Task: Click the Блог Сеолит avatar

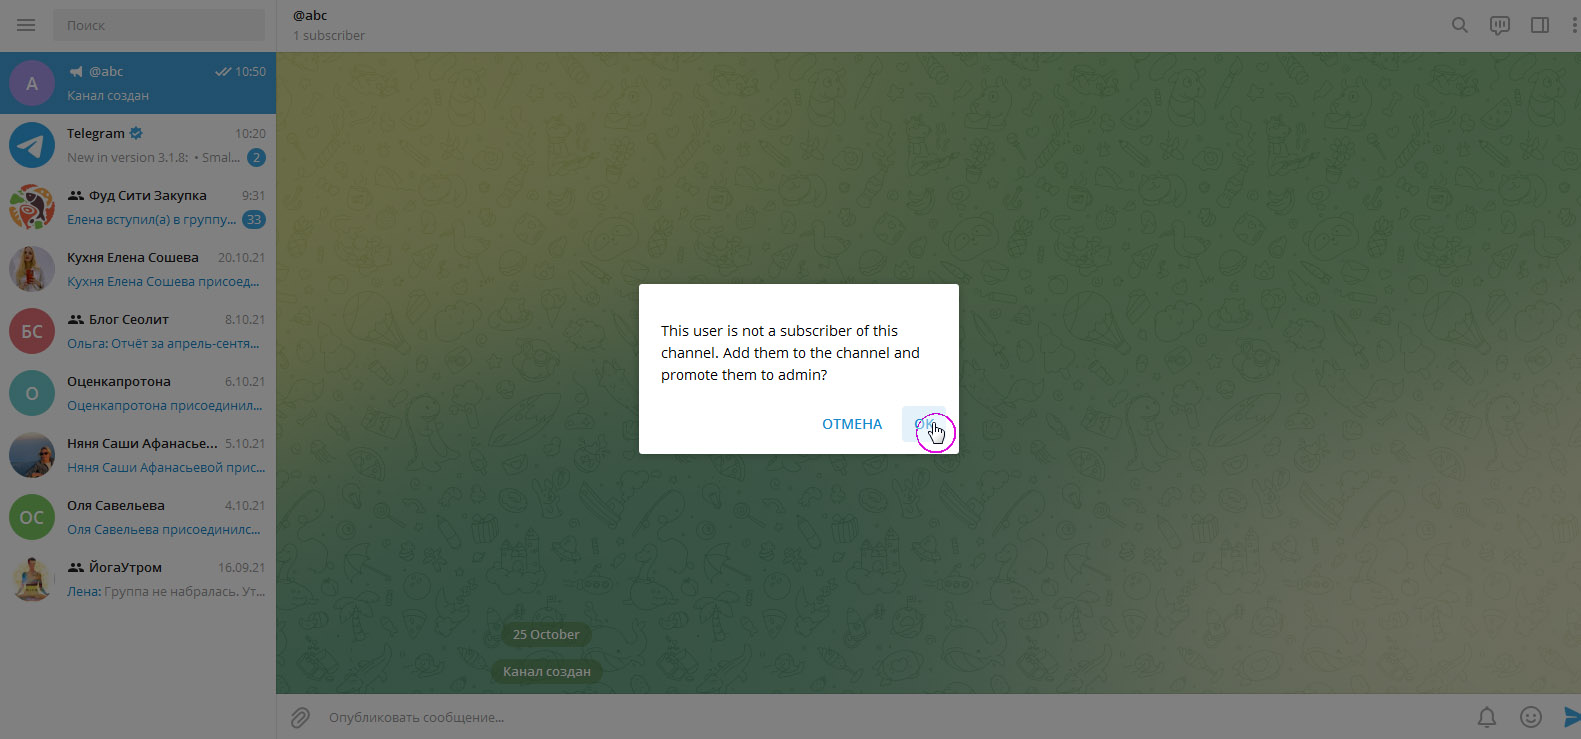Action: [x=32, y=331]
